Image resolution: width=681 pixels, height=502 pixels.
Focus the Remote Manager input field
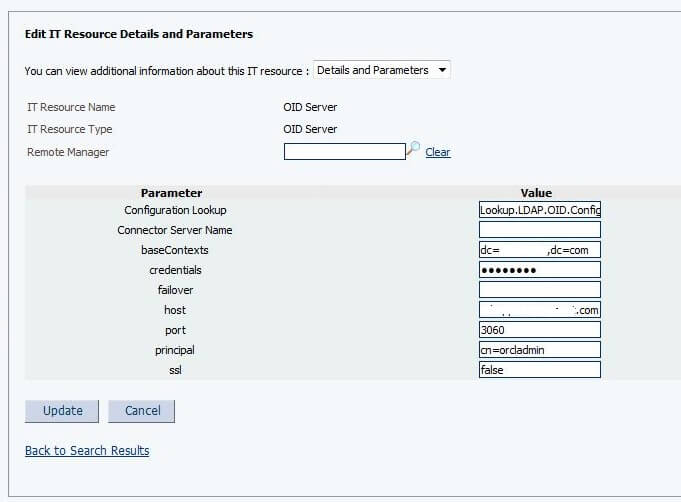point(344,152)
